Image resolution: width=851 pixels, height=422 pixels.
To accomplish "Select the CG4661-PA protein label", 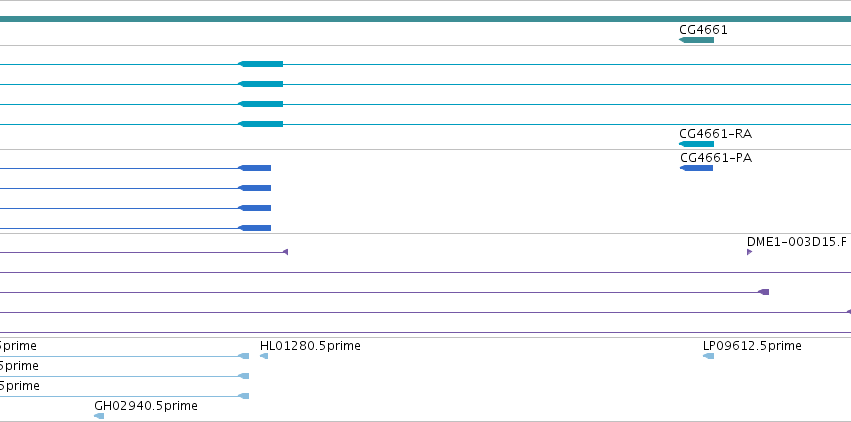I will point(716,158).
